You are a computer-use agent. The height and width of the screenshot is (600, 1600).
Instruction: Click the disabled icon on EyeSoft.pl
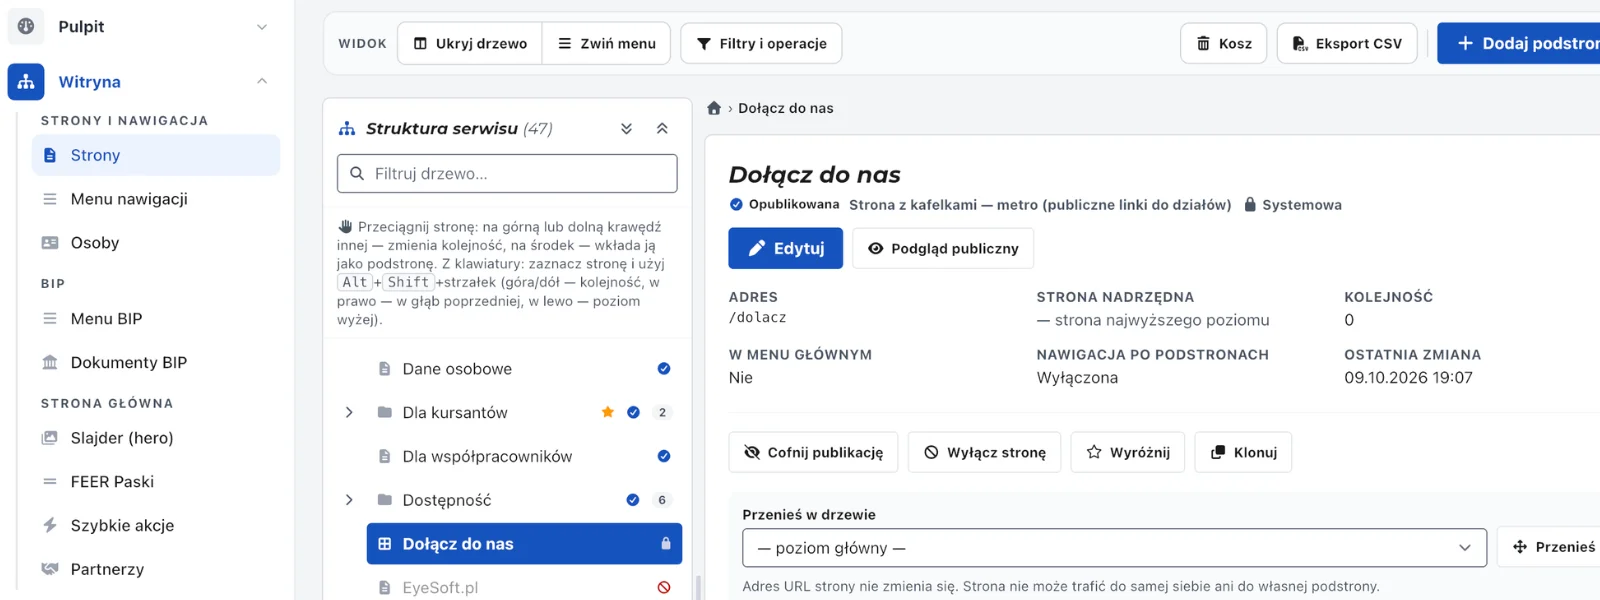point(664,587)
